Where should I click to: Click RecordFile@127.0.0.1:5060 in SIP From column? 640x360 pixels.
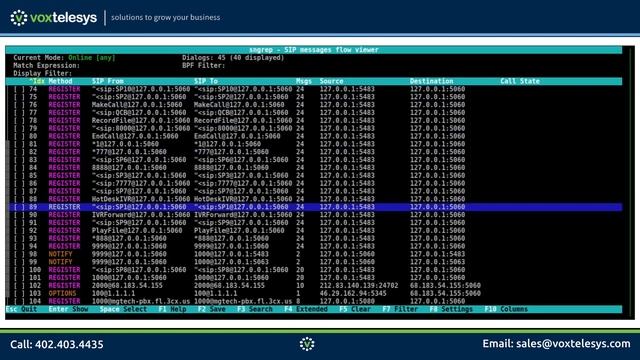pyautogui.click(x=141, y=120)
